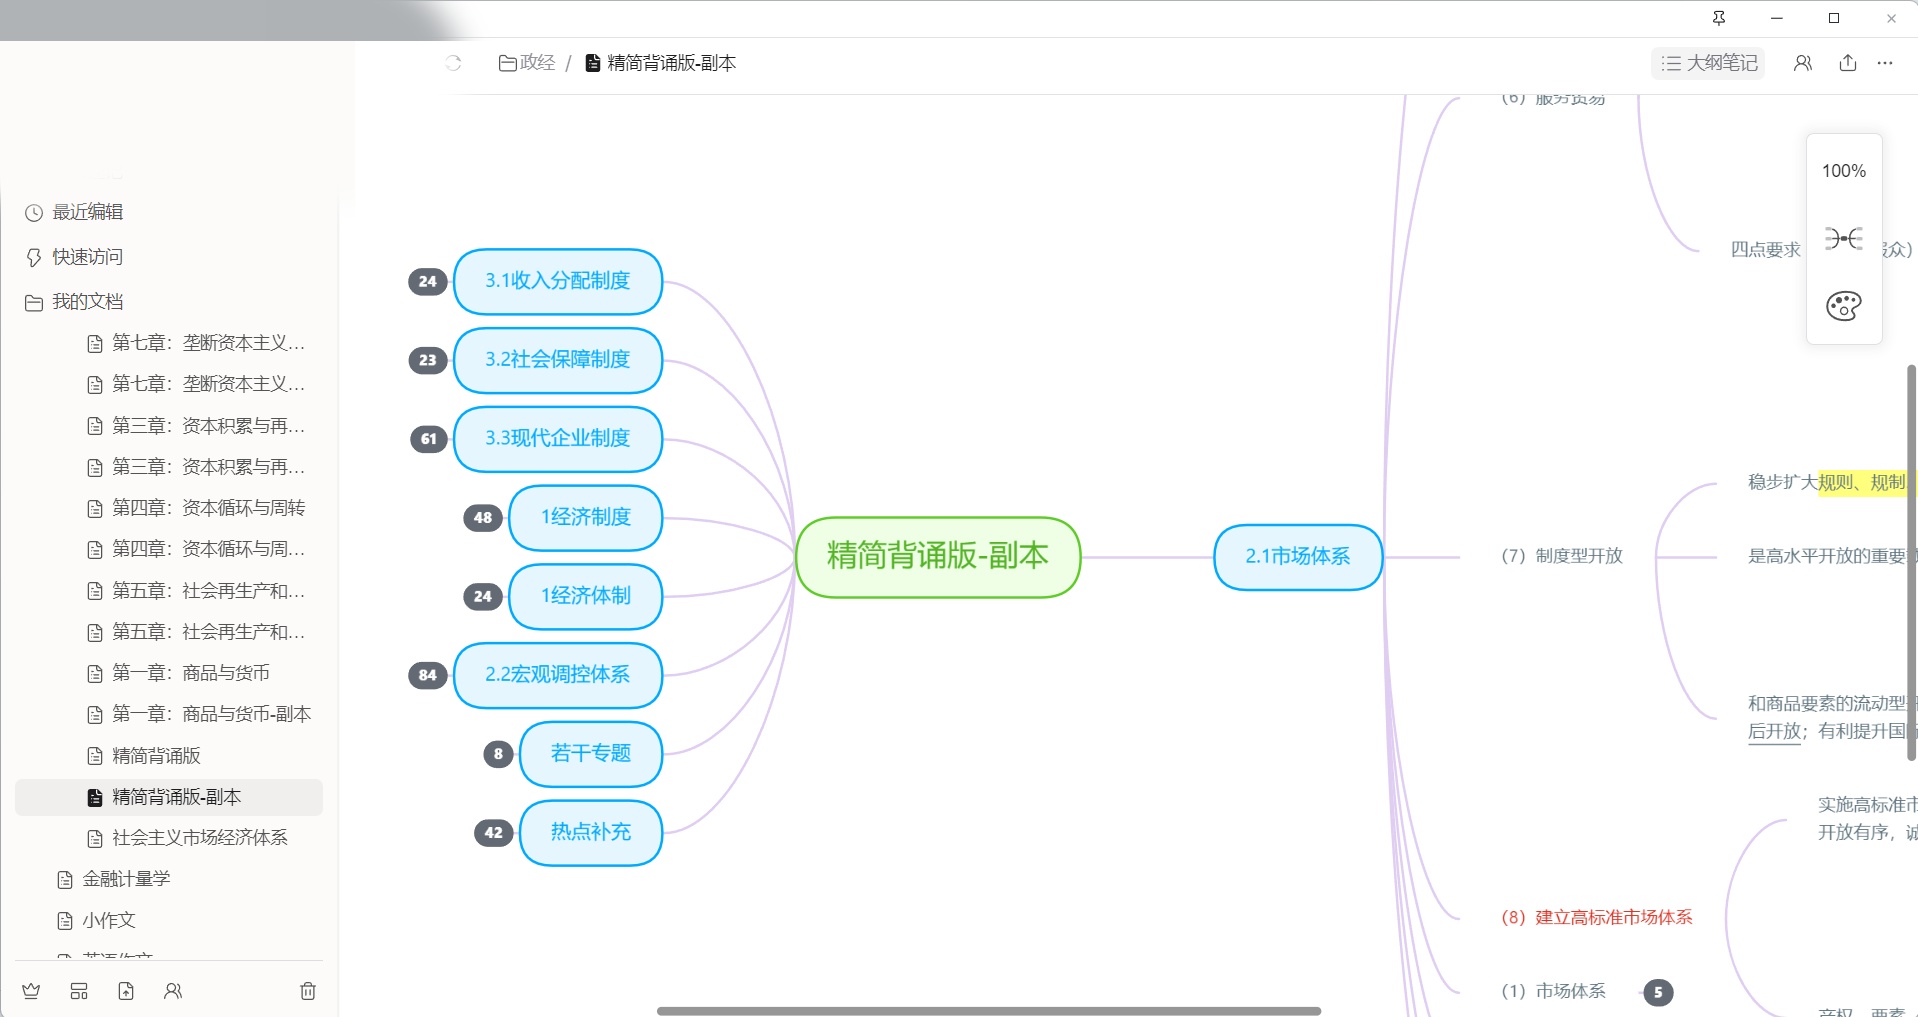Click the import file icon in sidebar footer

coord(126,991)
